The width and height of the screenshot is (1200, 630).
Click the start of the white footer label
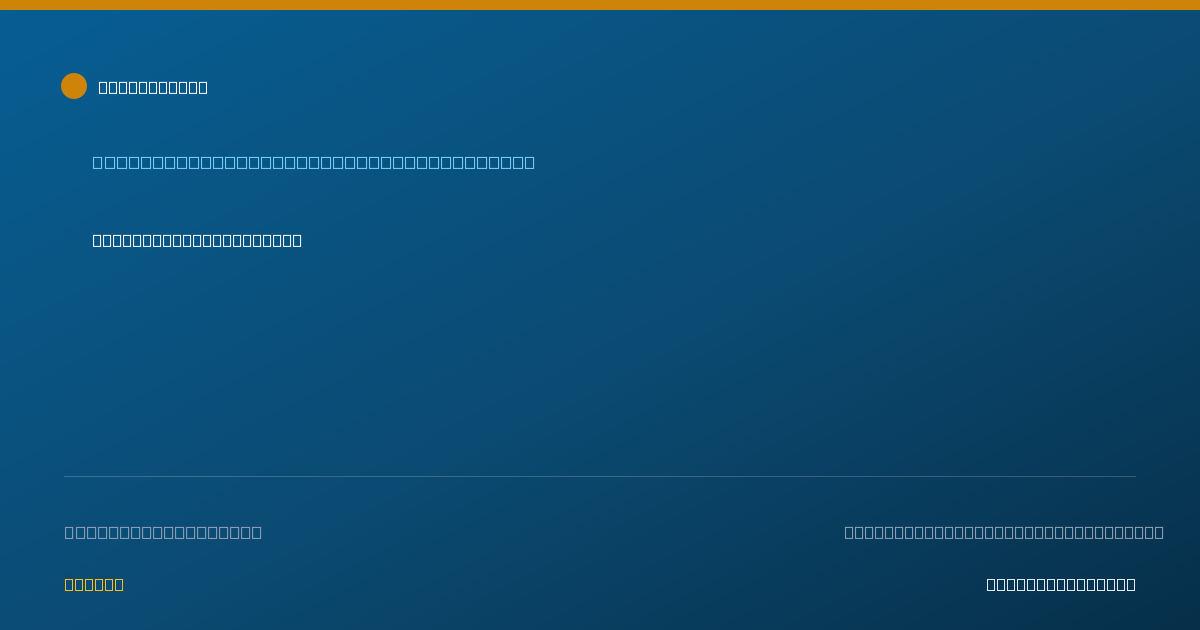coord(991,584)
